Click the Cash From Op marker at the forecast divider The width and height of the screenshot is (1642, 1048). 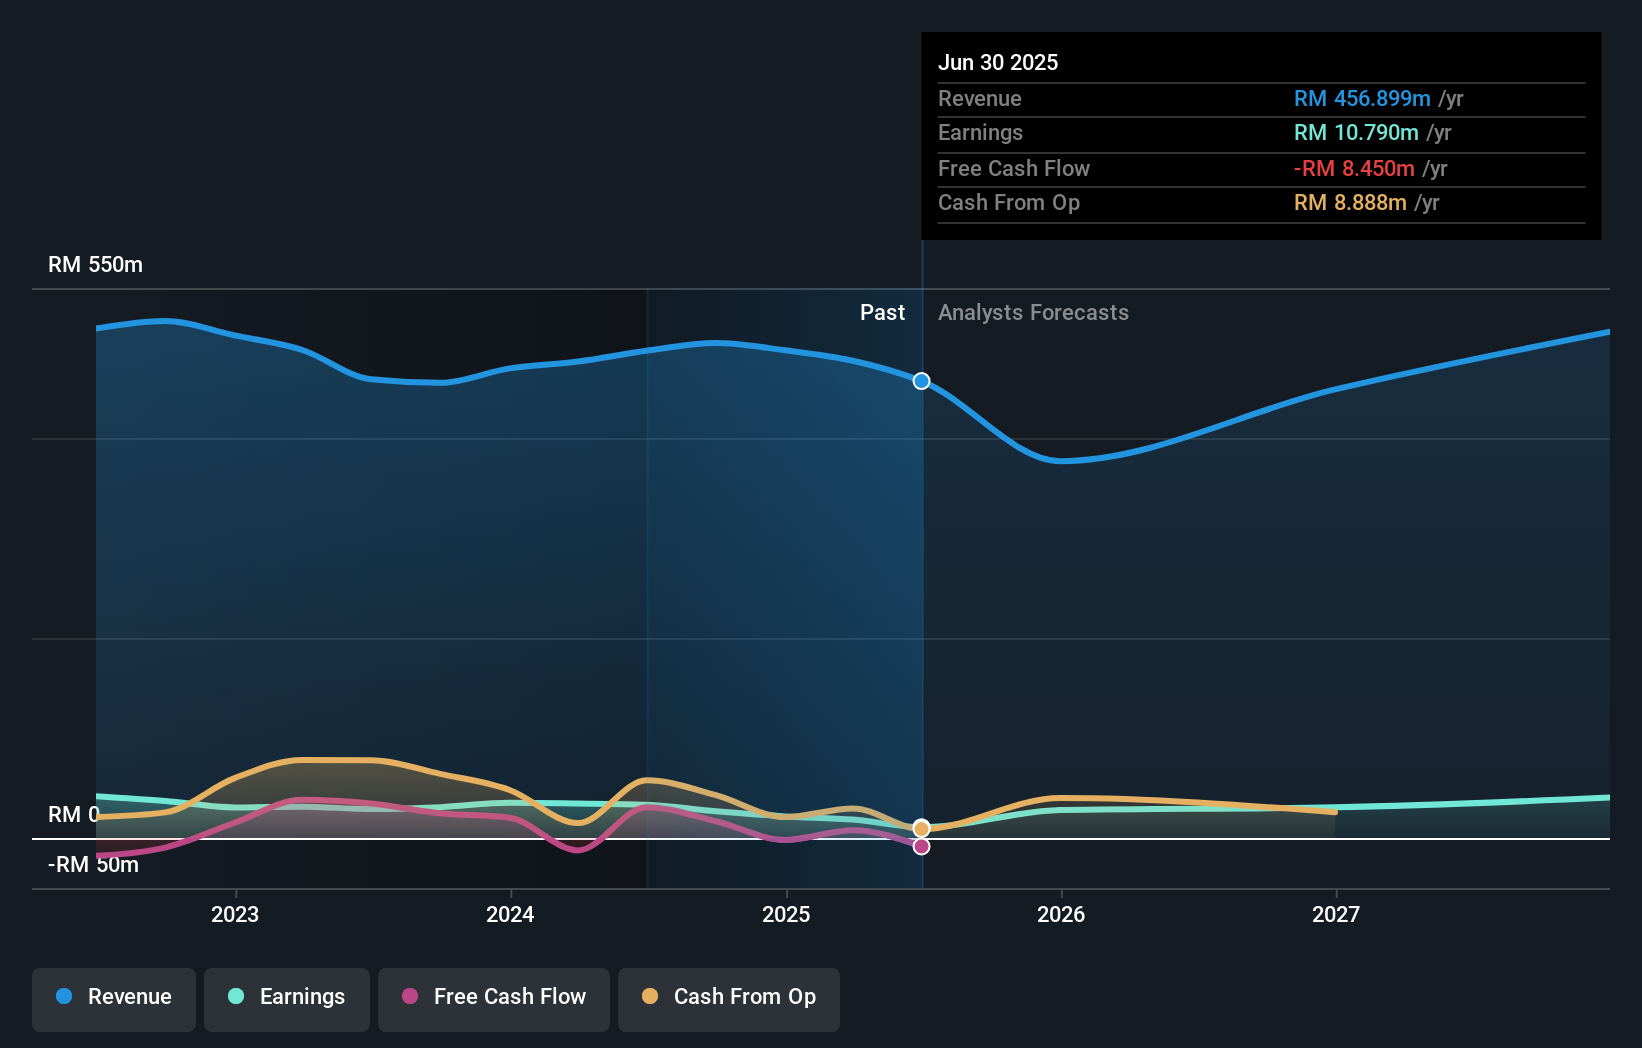pos(921,827)
